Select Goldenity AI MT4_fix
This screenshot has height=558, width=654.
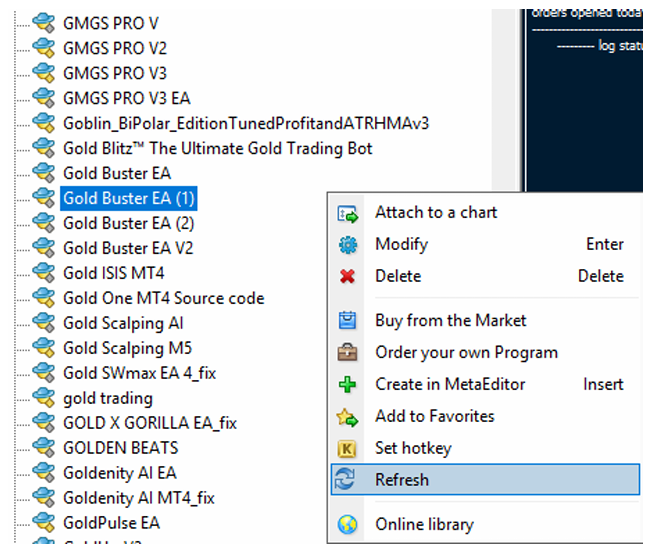coord(138,498)
